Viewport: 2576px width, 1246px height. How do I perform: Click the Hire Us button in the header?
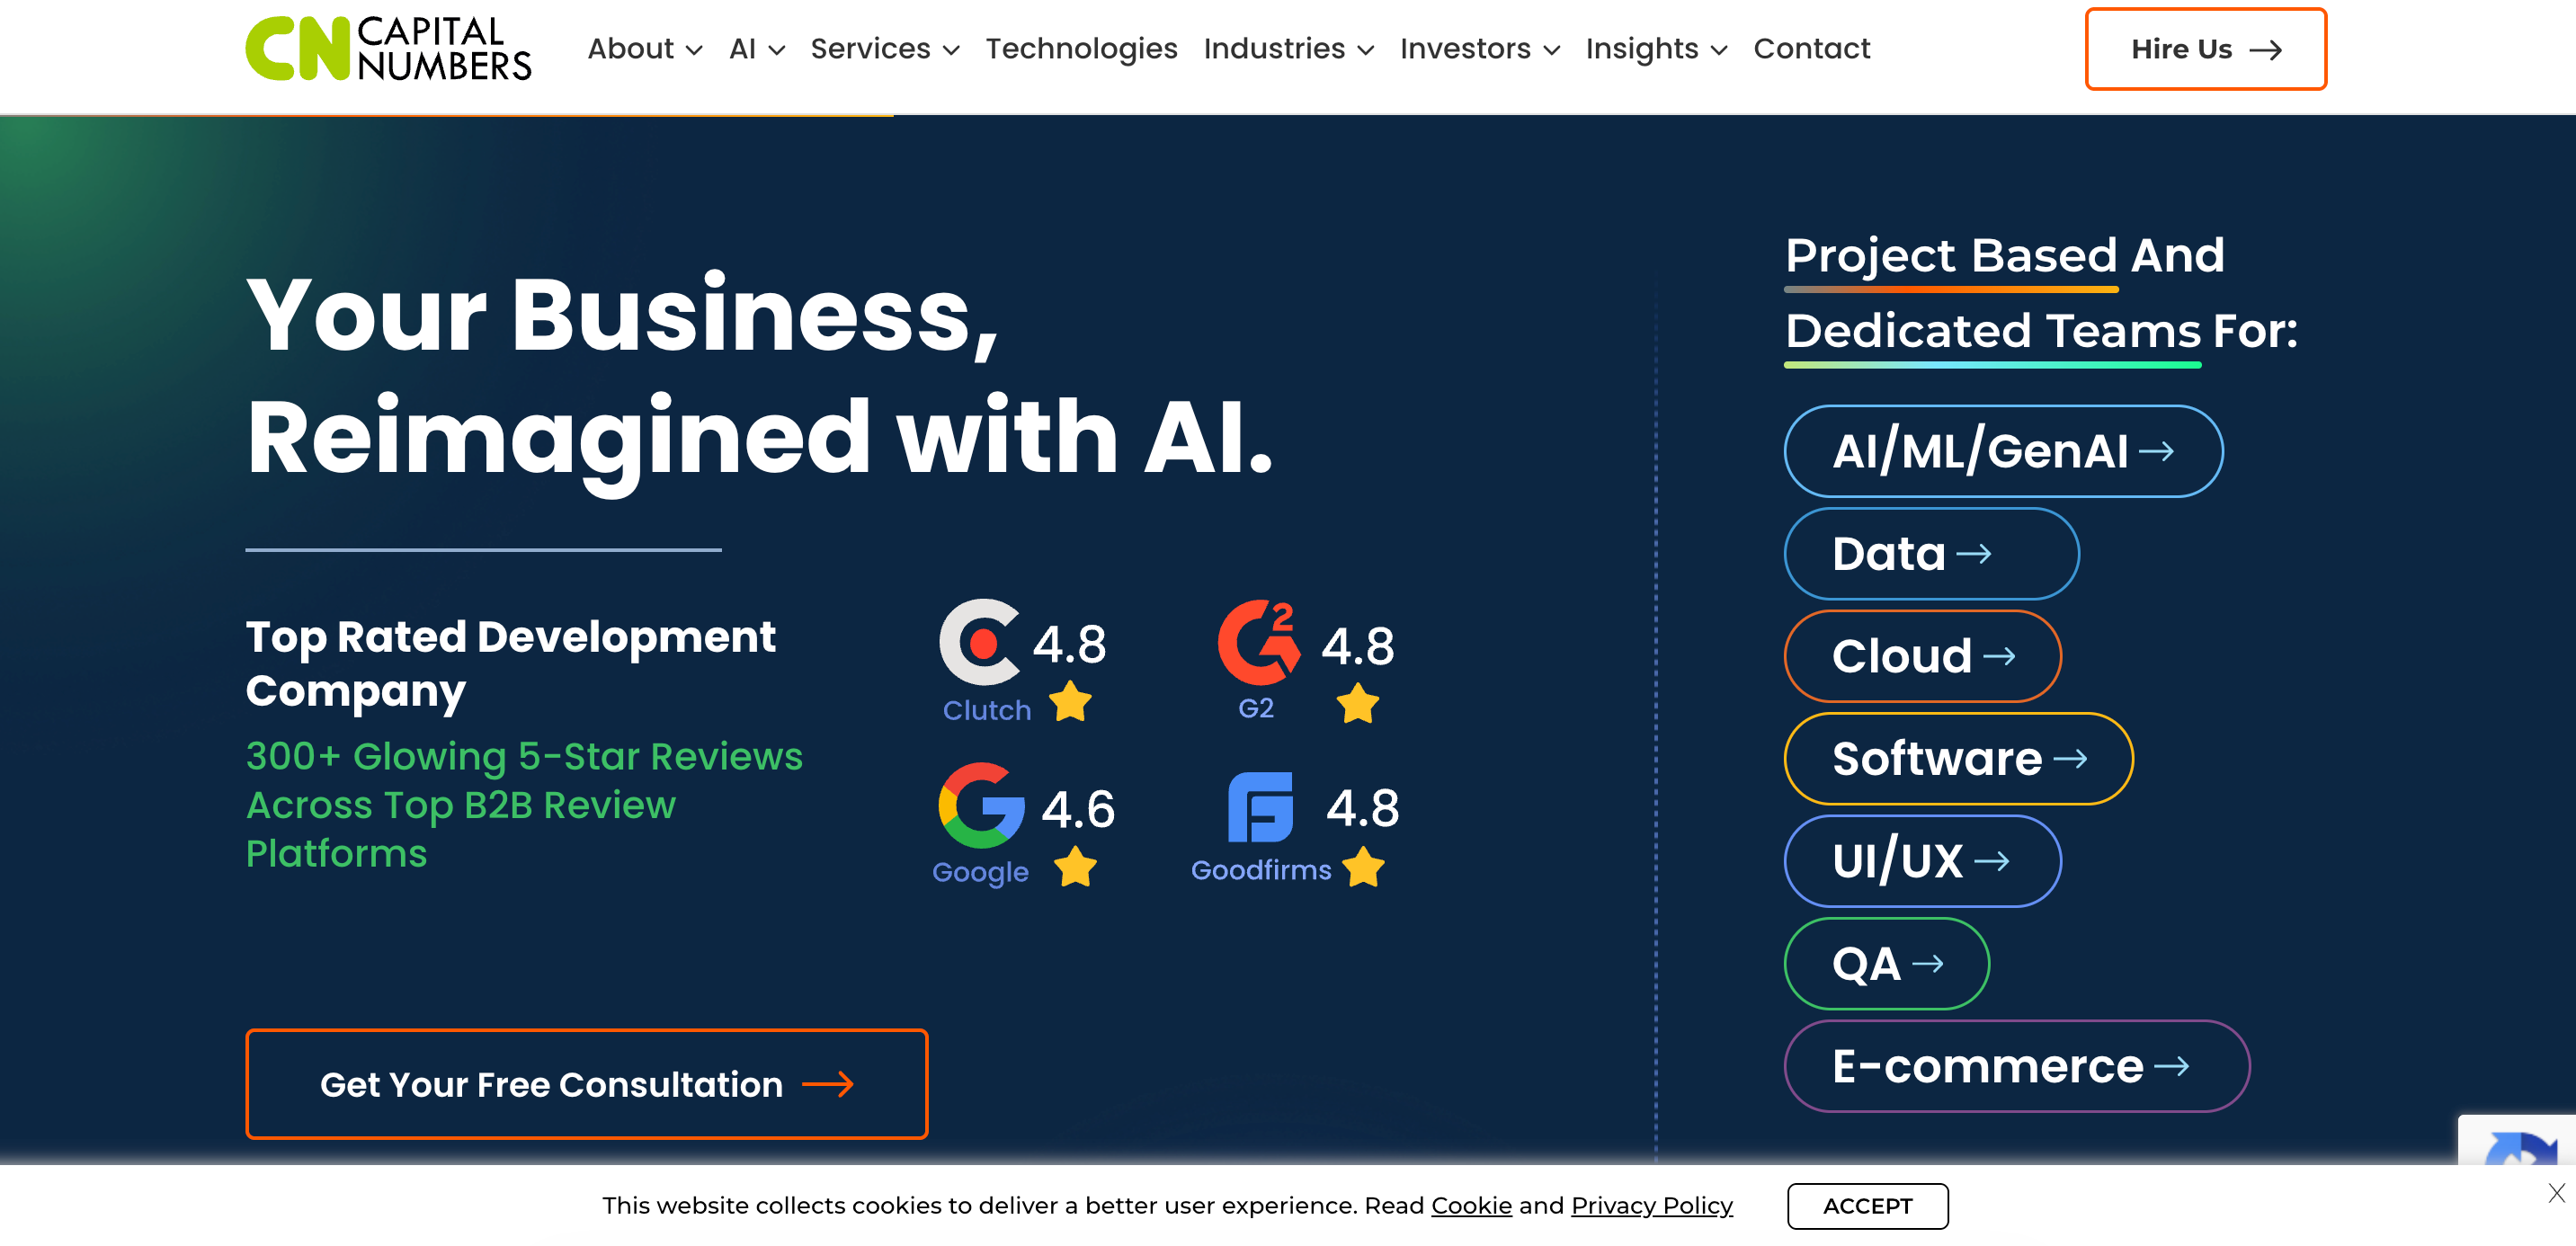(x=2205, y=49)
